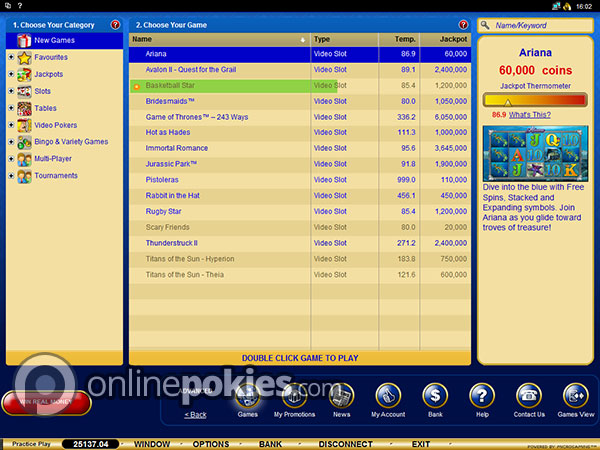
Task: Open help for Choose Your Category
Action: click(x=115, y=25)
